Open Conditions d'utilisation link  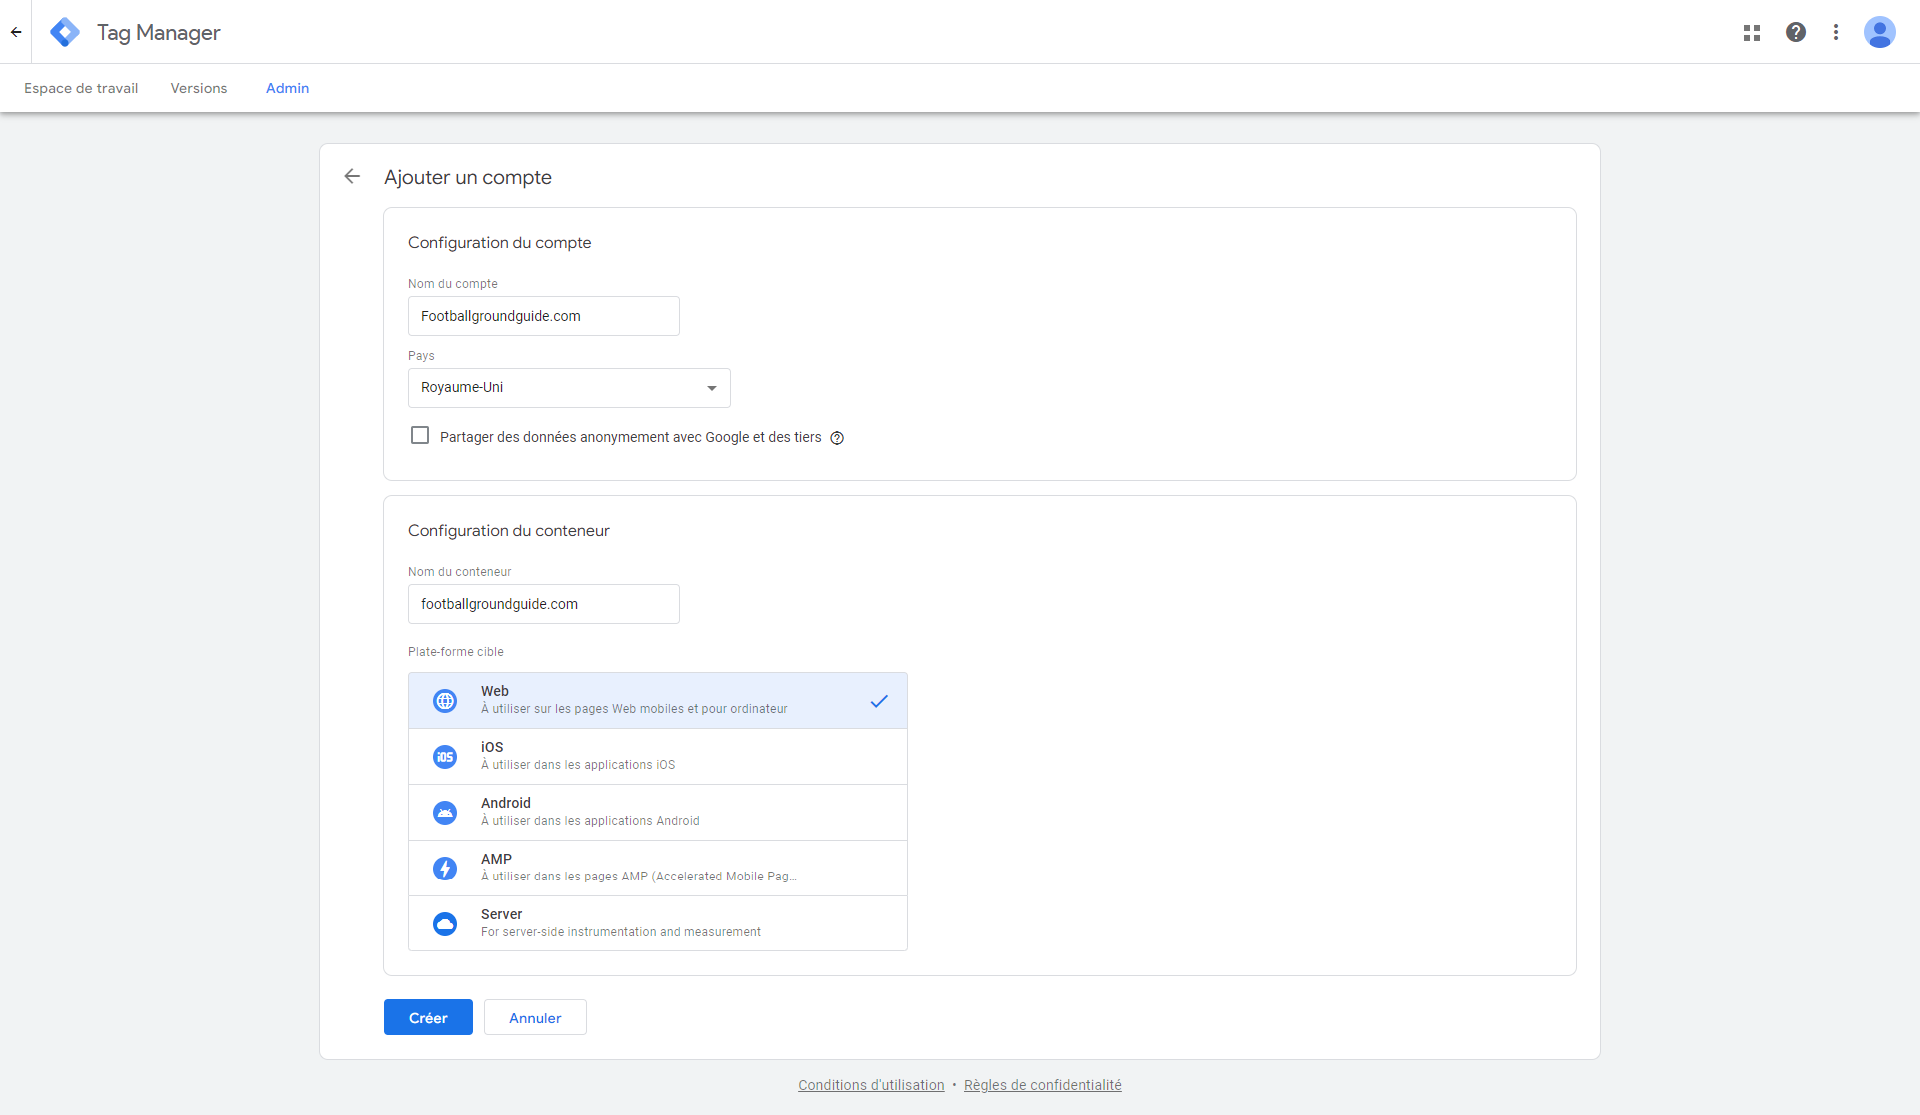pos(871,1085)
